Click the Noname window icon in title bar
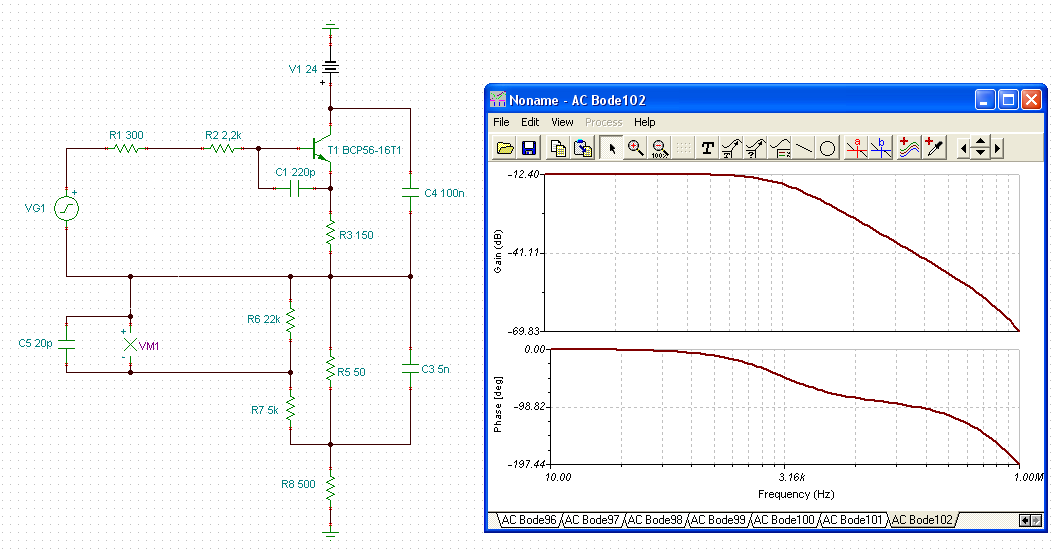The height and width of the screenshot is (554, 1058). (x=497, y=100)
